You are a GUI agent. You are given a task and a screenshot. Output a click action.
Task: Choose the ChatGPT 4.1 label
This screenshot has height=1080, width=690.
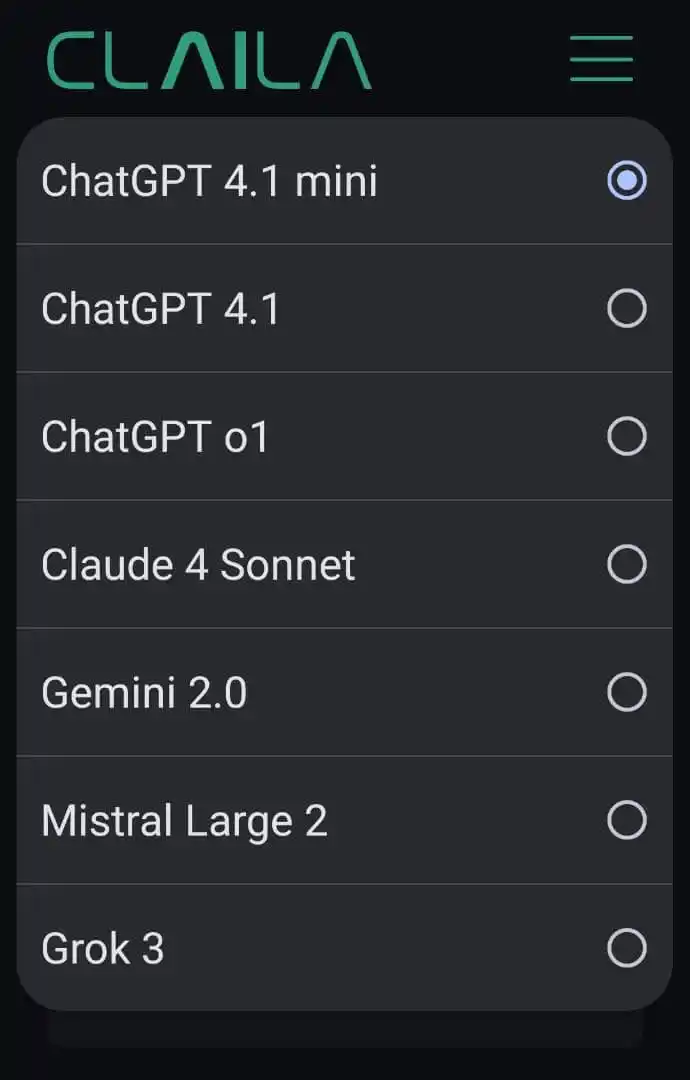[160, 309]
